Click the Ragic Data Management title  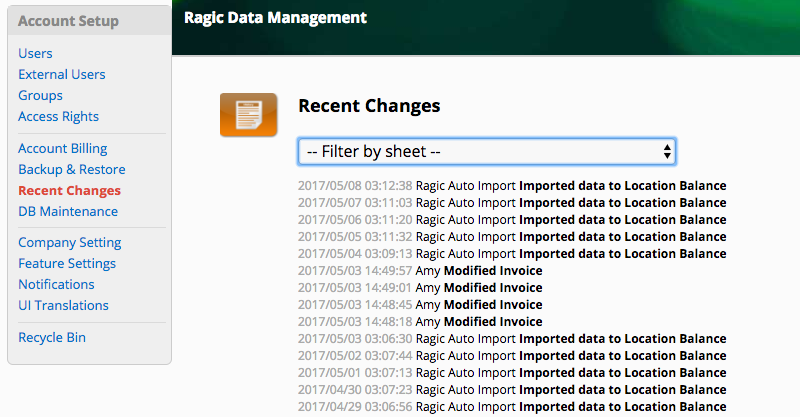[x=276, y=18]
